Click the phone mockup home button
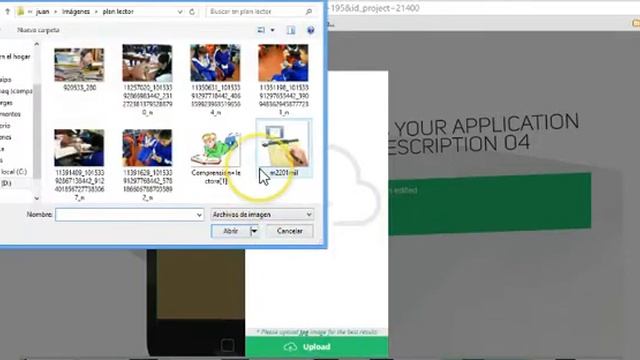Image resolution: width=640 pixels, height=360 pixels. tap(227, 346)
